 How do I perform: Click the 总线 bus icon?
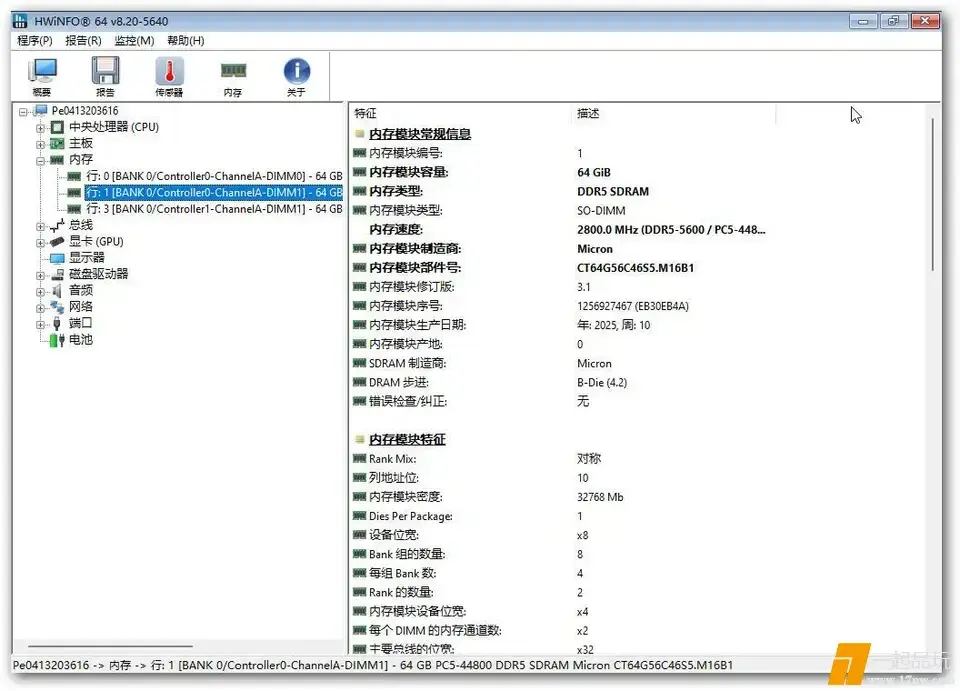57,225
